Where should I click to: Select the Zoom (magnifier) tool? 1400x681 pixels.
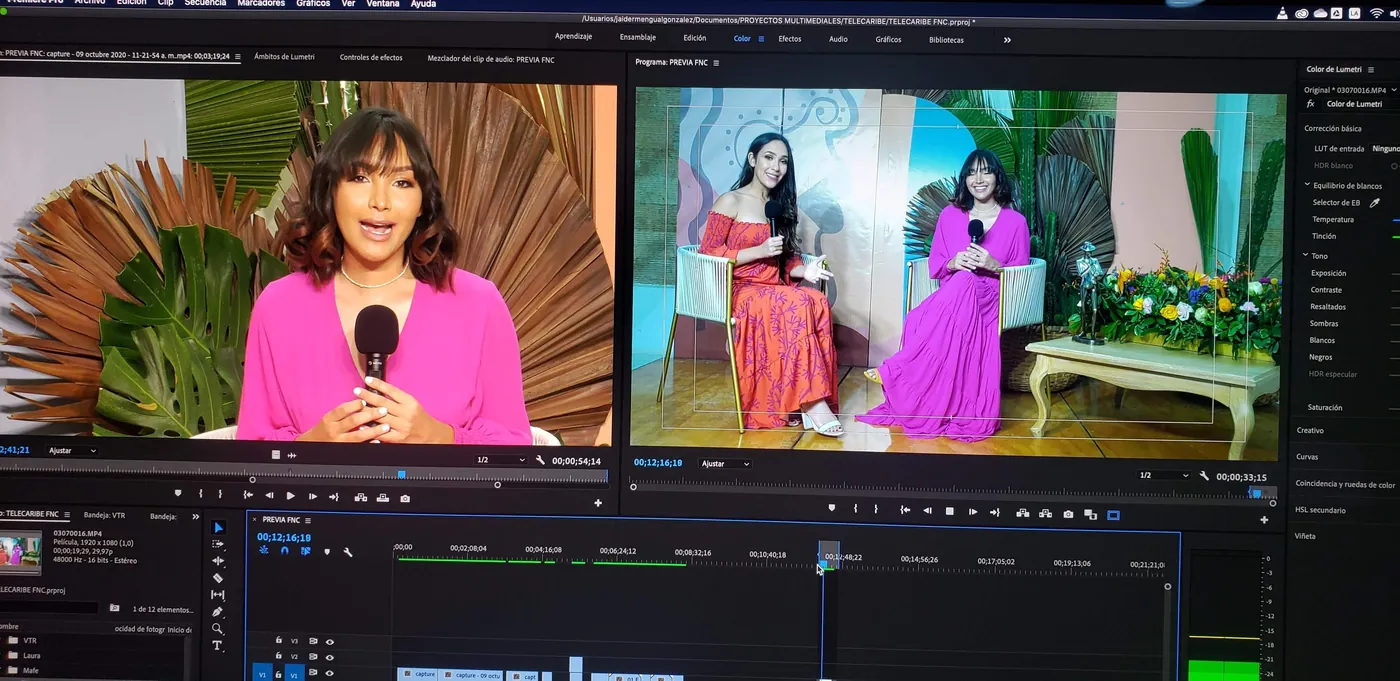(218, 629)
